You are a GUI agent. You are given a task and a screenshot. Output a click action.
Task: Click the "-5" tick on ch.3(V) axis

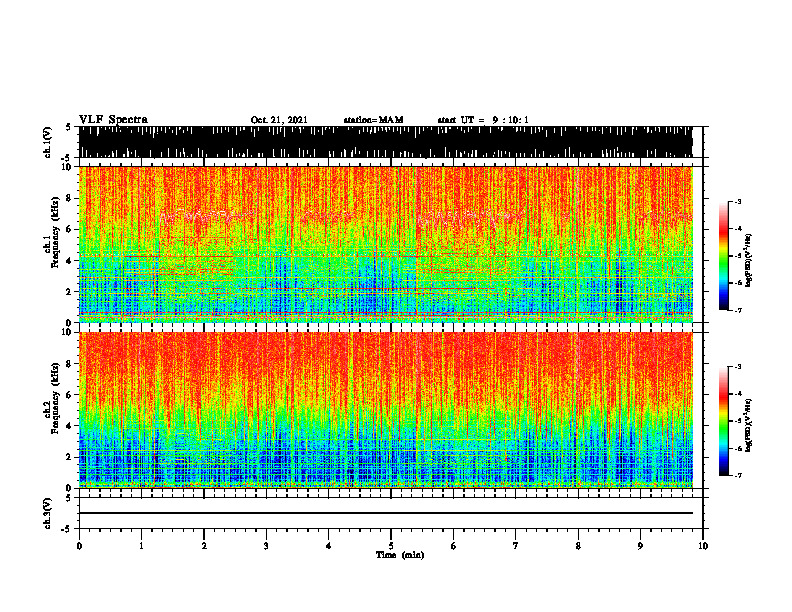coord(66,529)
